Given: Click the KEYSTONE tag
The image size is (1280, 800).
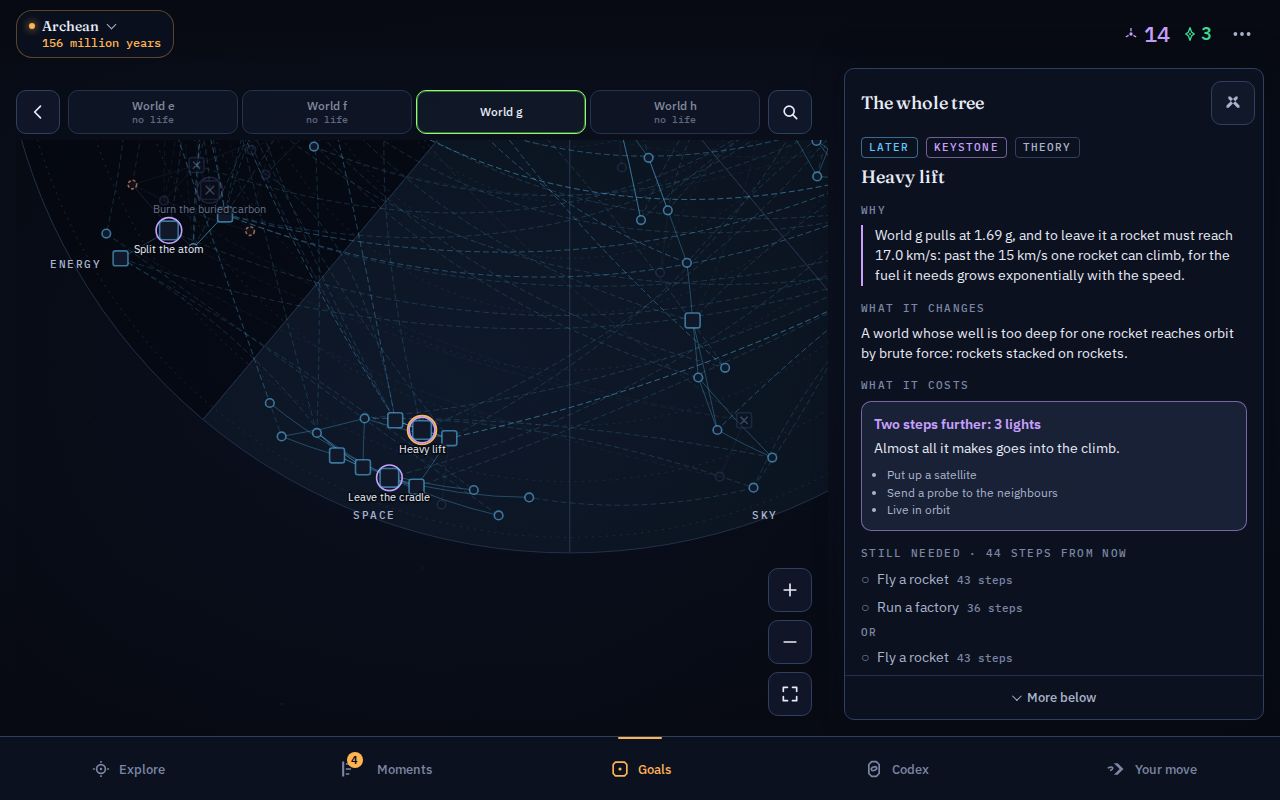Looking at the screenshot, I should [x=966, y=147].
